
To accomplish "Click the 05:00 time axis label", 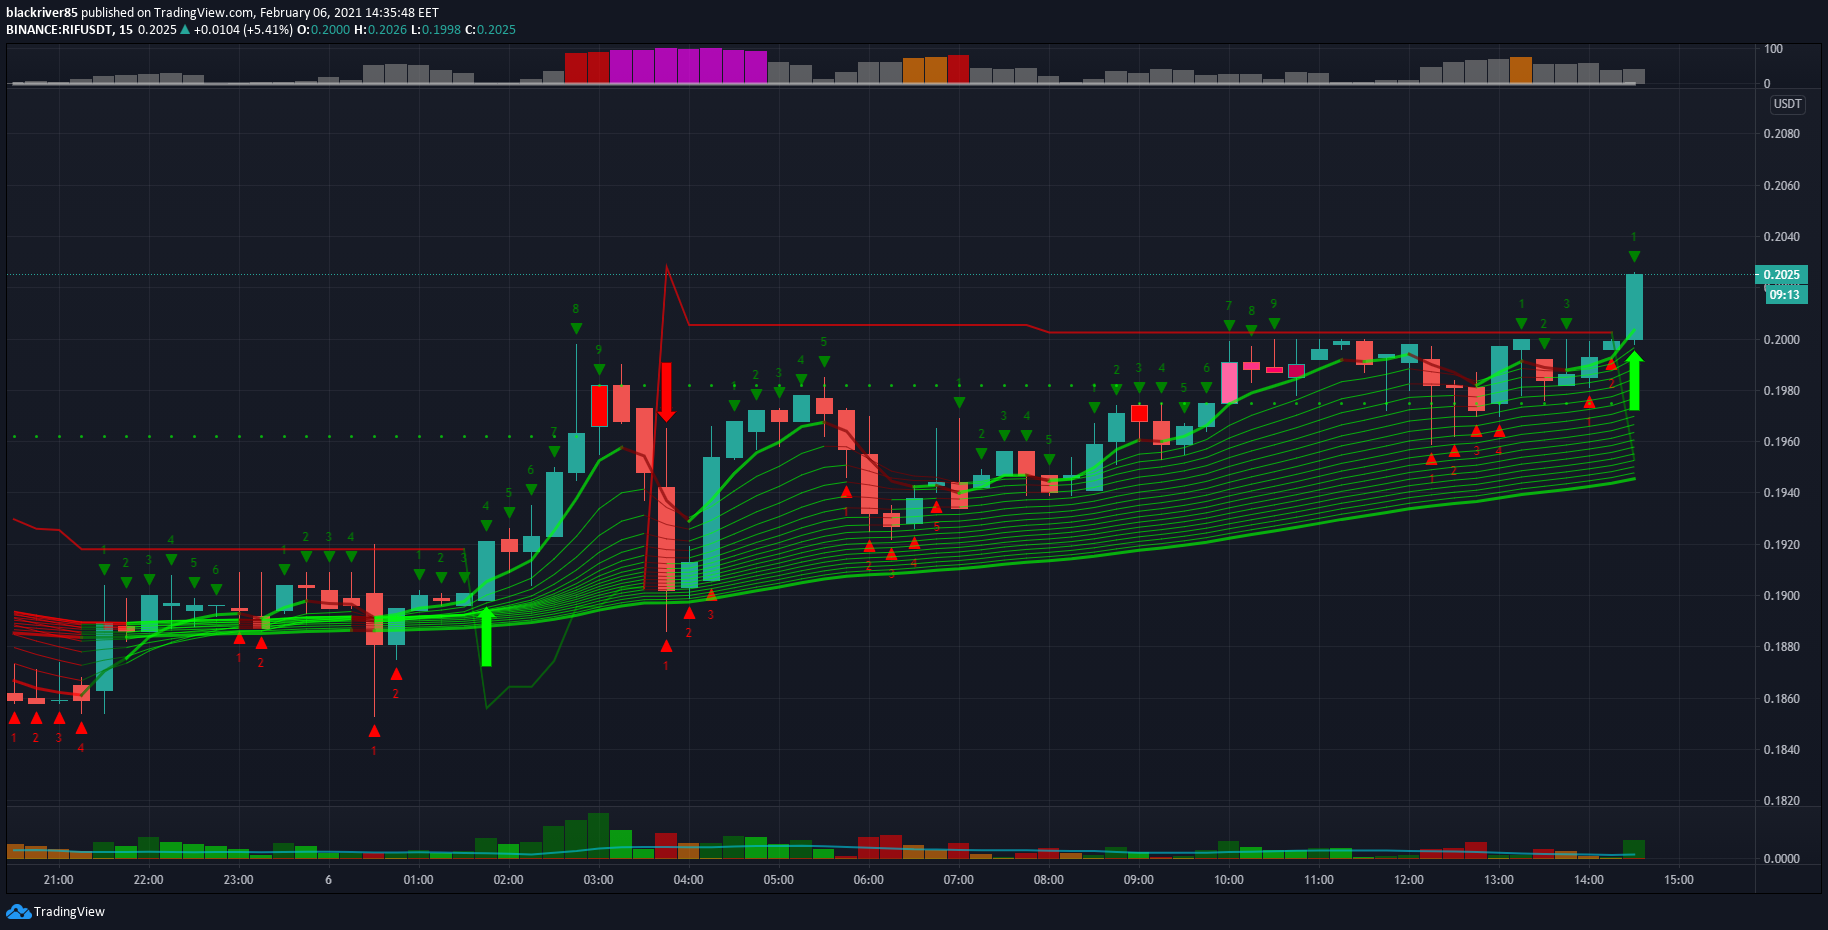I will pyautogui.click(x=778, y=880).
